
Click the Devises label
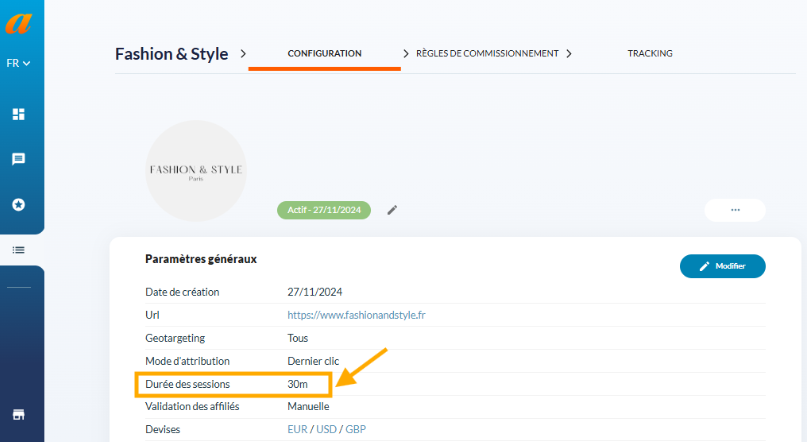pos(163,429)
